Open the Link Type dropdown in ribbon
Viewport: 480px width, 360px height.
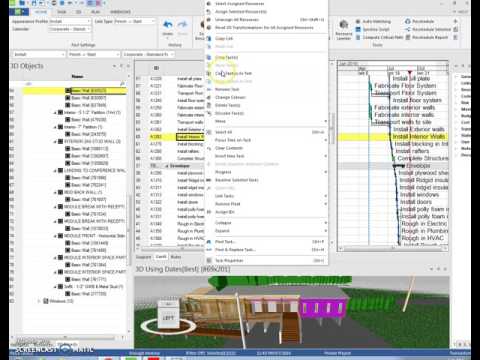click(x=135, y=21)
